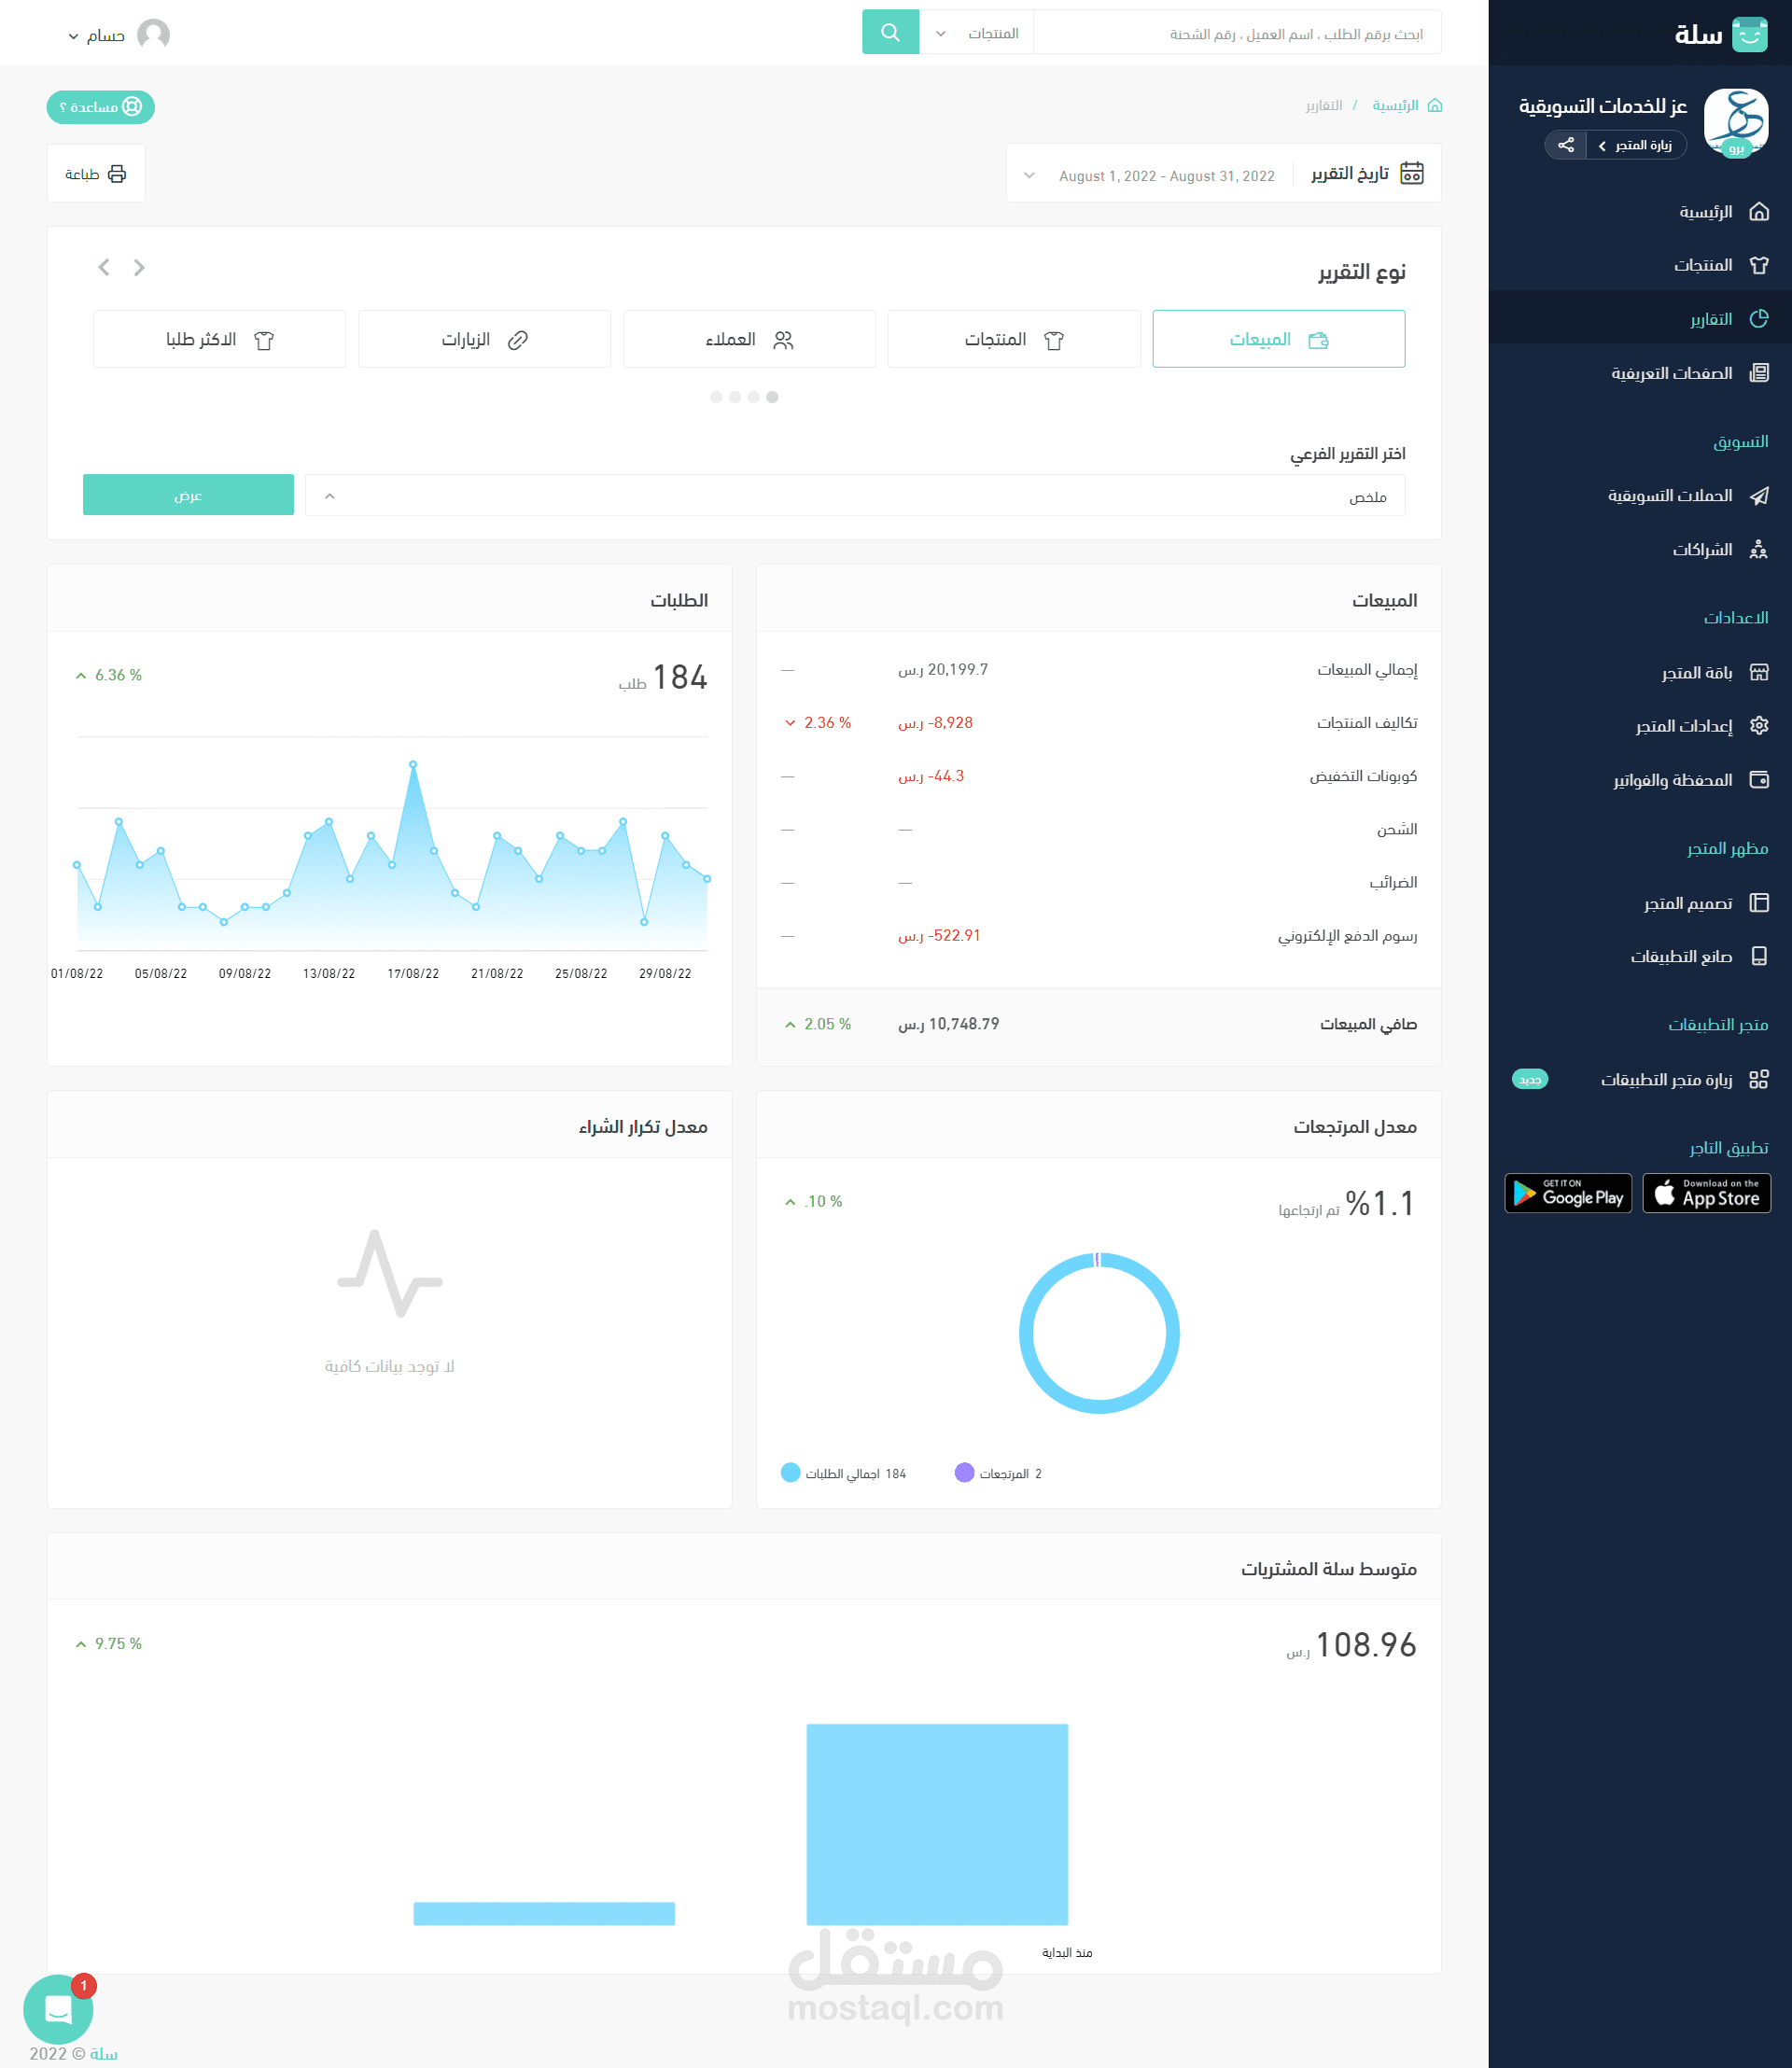This screenshot has width=1792, height=2068.
Task: Click the 9.75 % basket change indicator
Action: (109, 1643)
